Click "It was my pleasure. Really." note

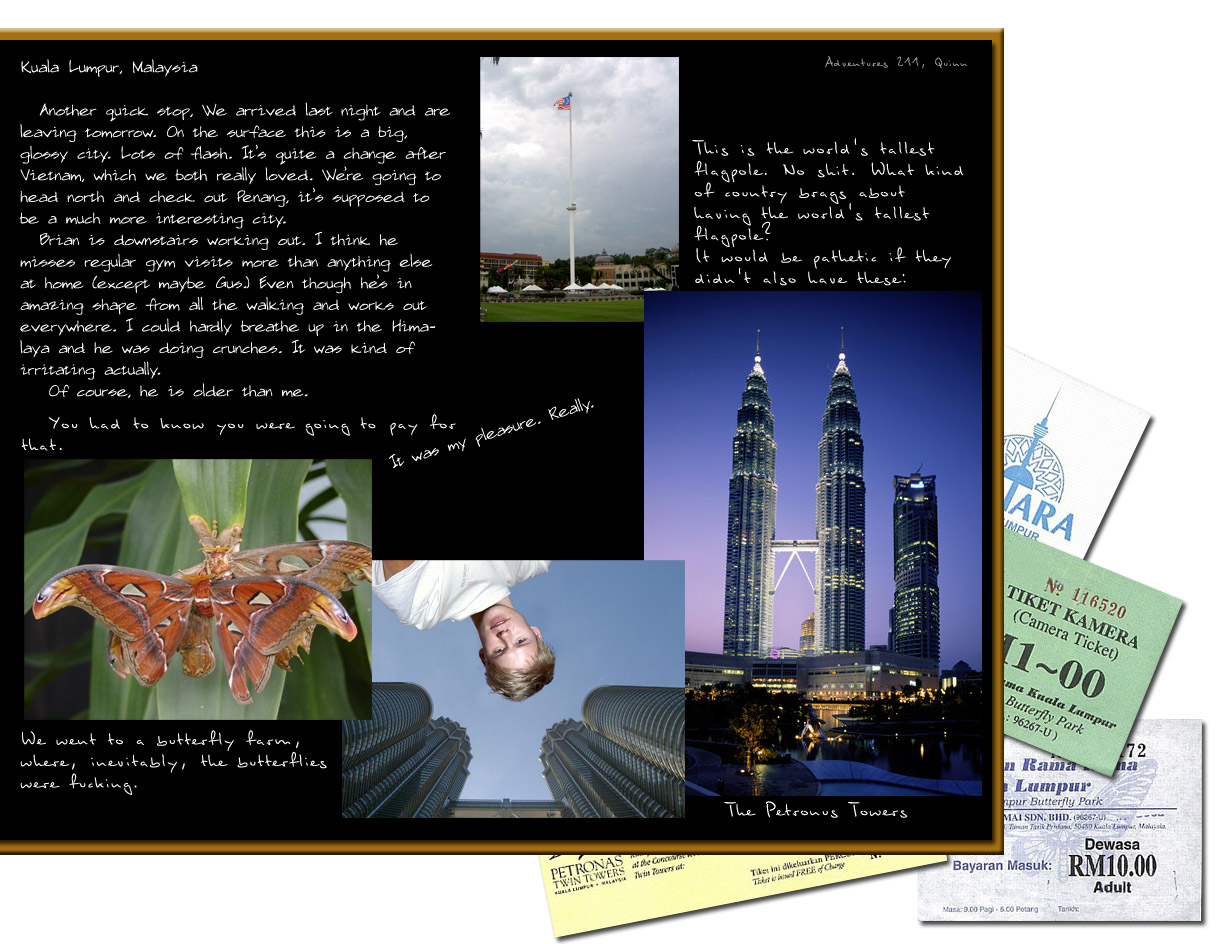pyautogui.click(x=493, y=435)
